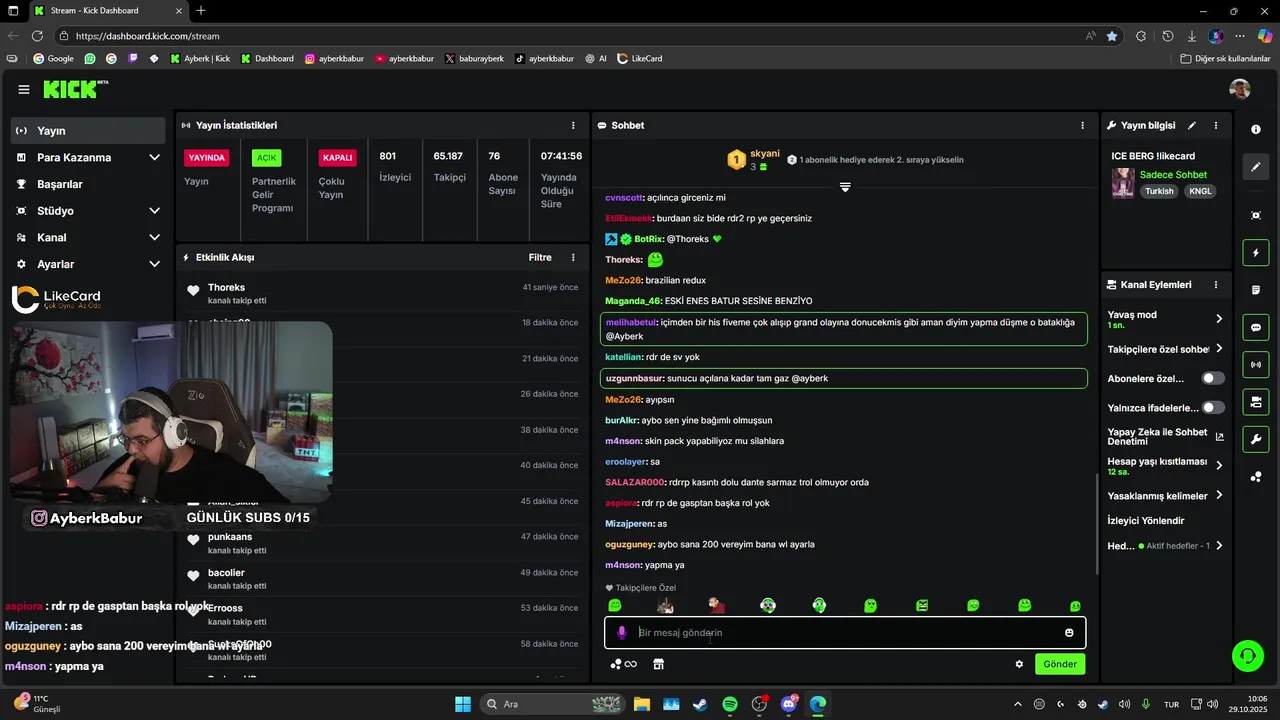1280x720 pixels.
Task: Edit stream info with pencil icon
Action: (1192, 126)
